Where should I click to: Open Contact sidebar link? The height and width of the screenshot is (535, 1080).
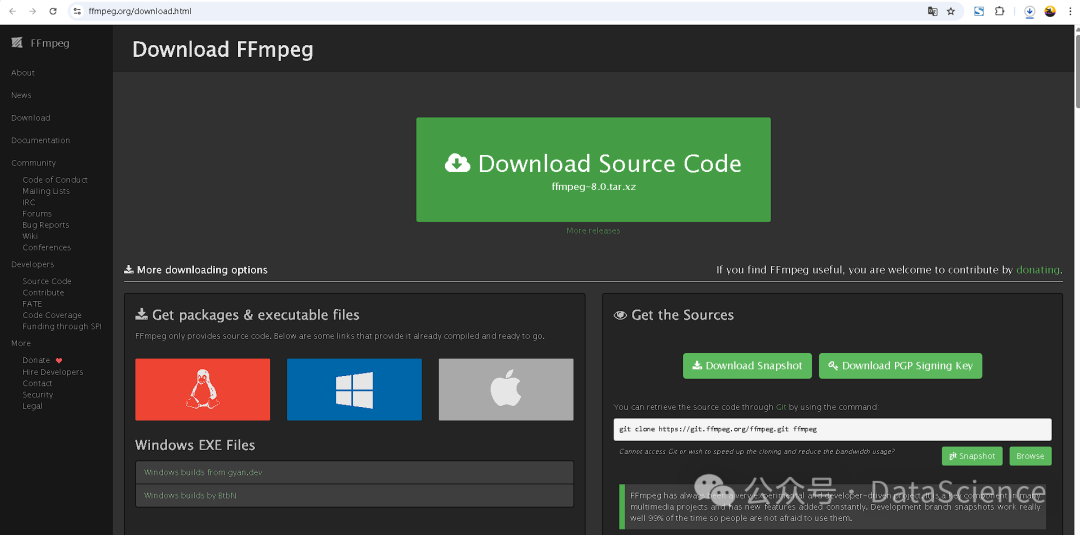37,383
